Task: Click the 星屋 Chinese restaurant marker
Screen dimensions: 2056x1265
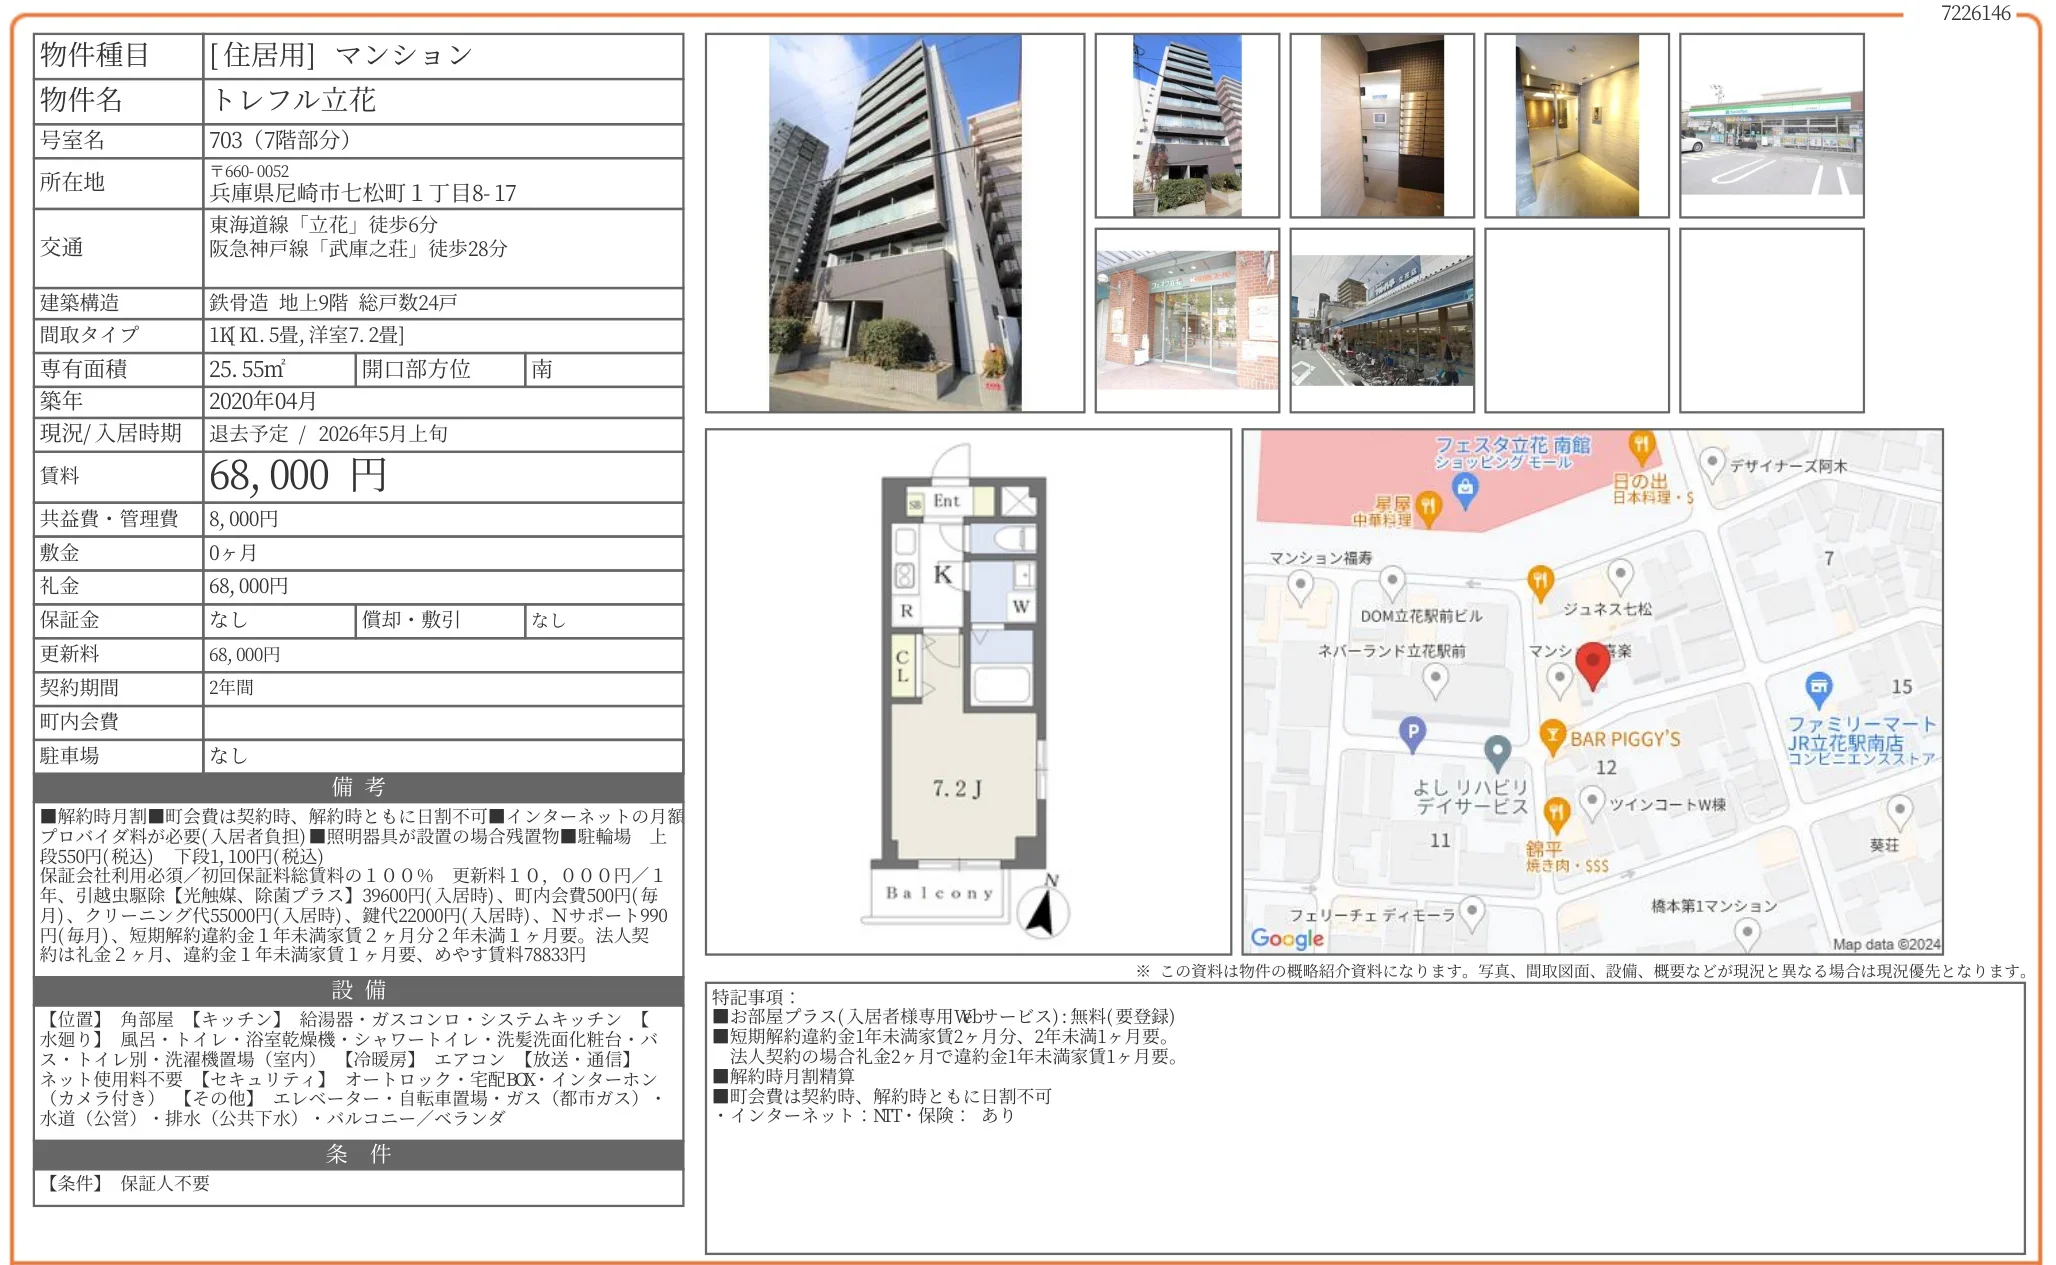Action: 1429,505
